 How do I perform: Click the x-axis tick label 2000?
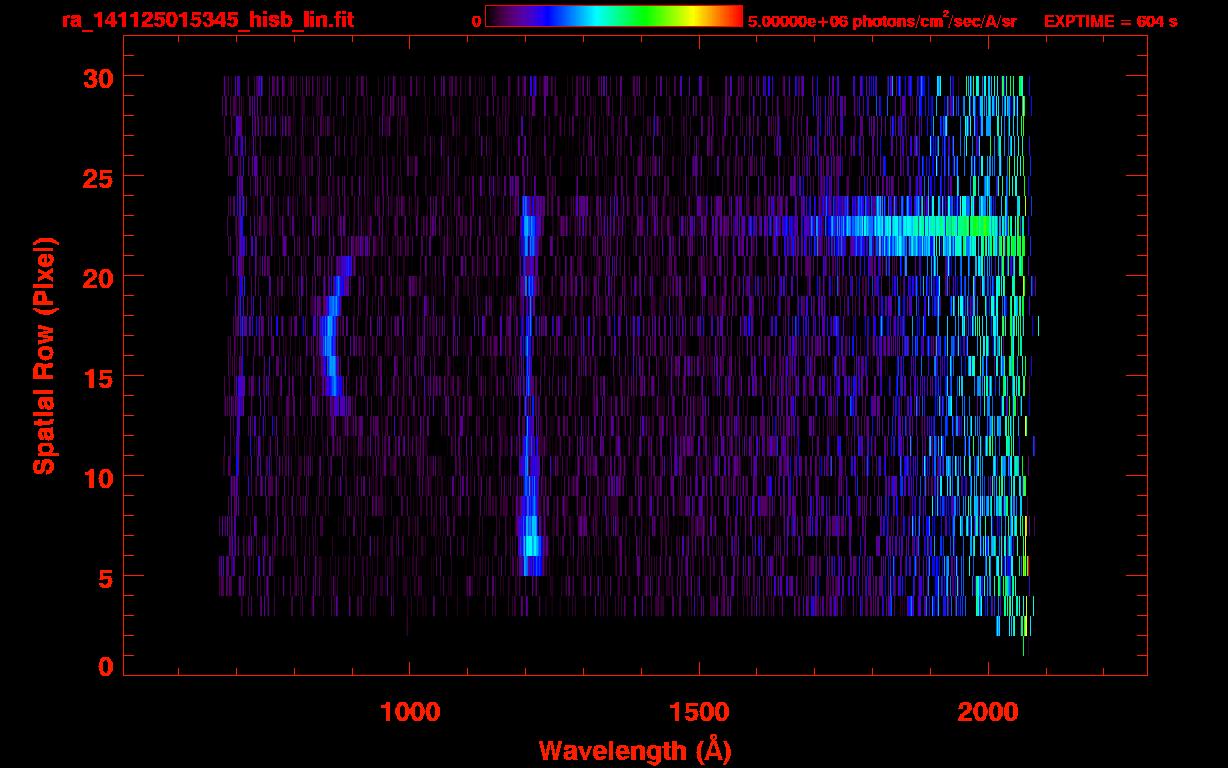(x=988, y=712)
